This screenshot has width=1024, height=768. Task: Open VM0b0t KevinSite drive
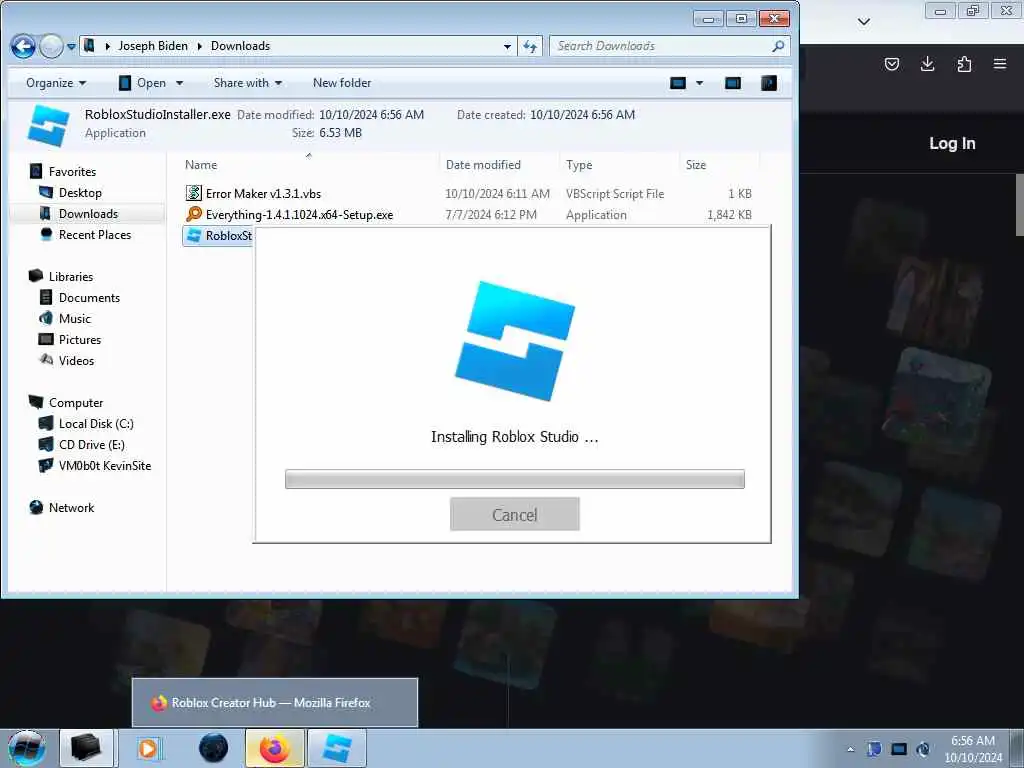point(104,466)
